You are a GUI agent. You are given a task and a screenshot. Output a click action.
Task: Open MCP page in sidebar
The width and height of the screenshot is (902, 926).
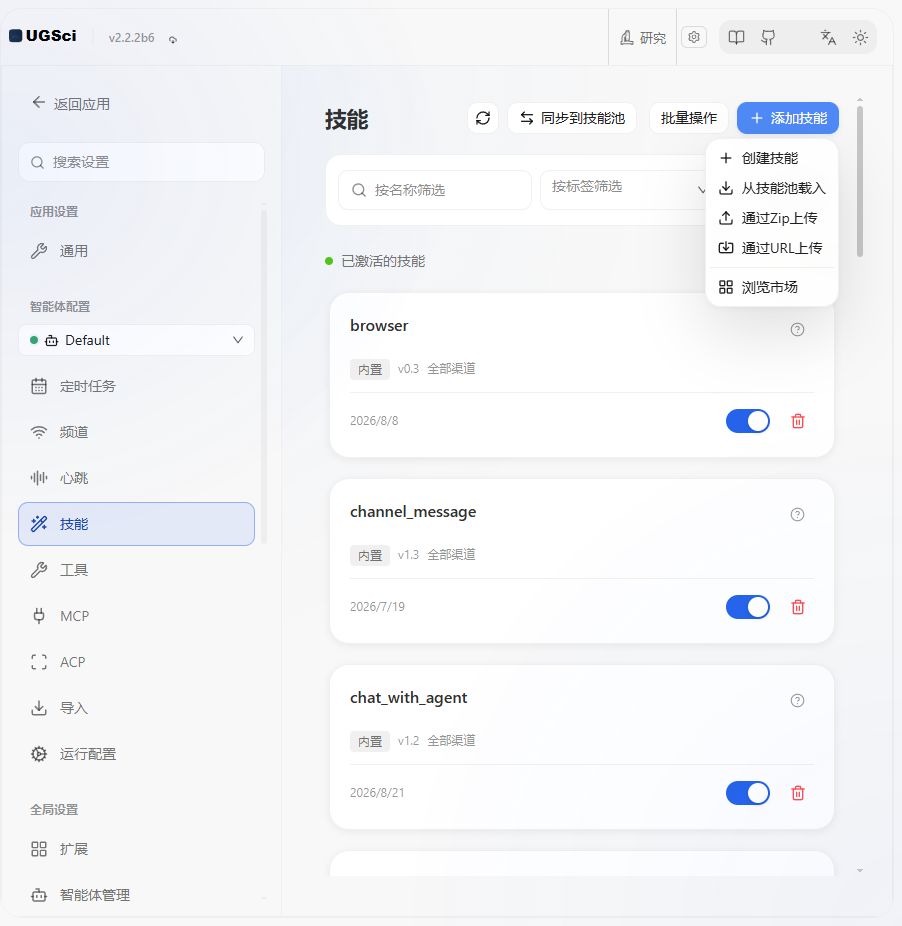coord(136,616)
